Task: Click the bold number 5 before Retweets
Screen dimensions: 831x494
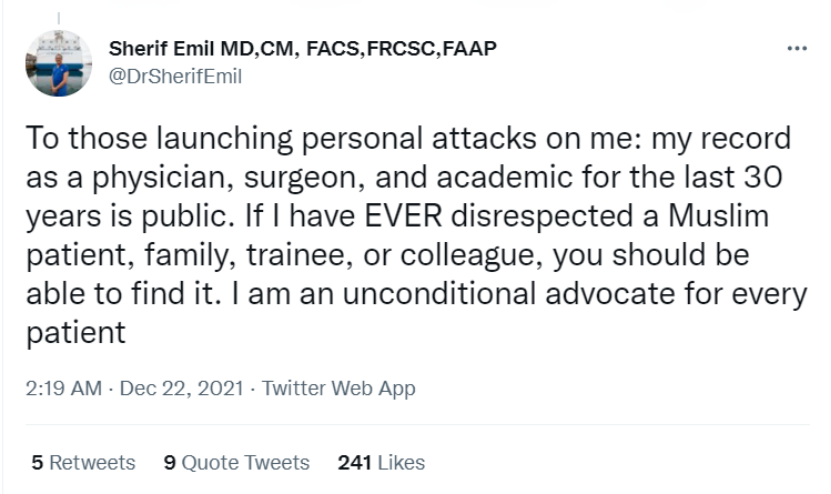Action: (x=37, y=462)
